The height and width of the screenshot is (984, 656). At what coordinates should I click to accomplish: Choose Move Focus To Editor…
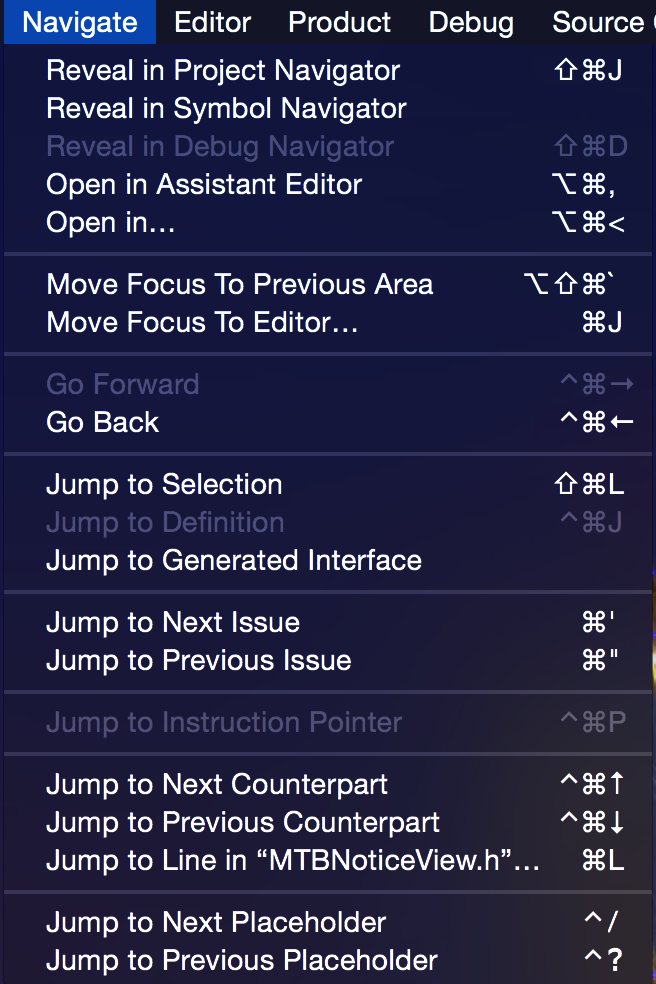[x=202, y=323]
